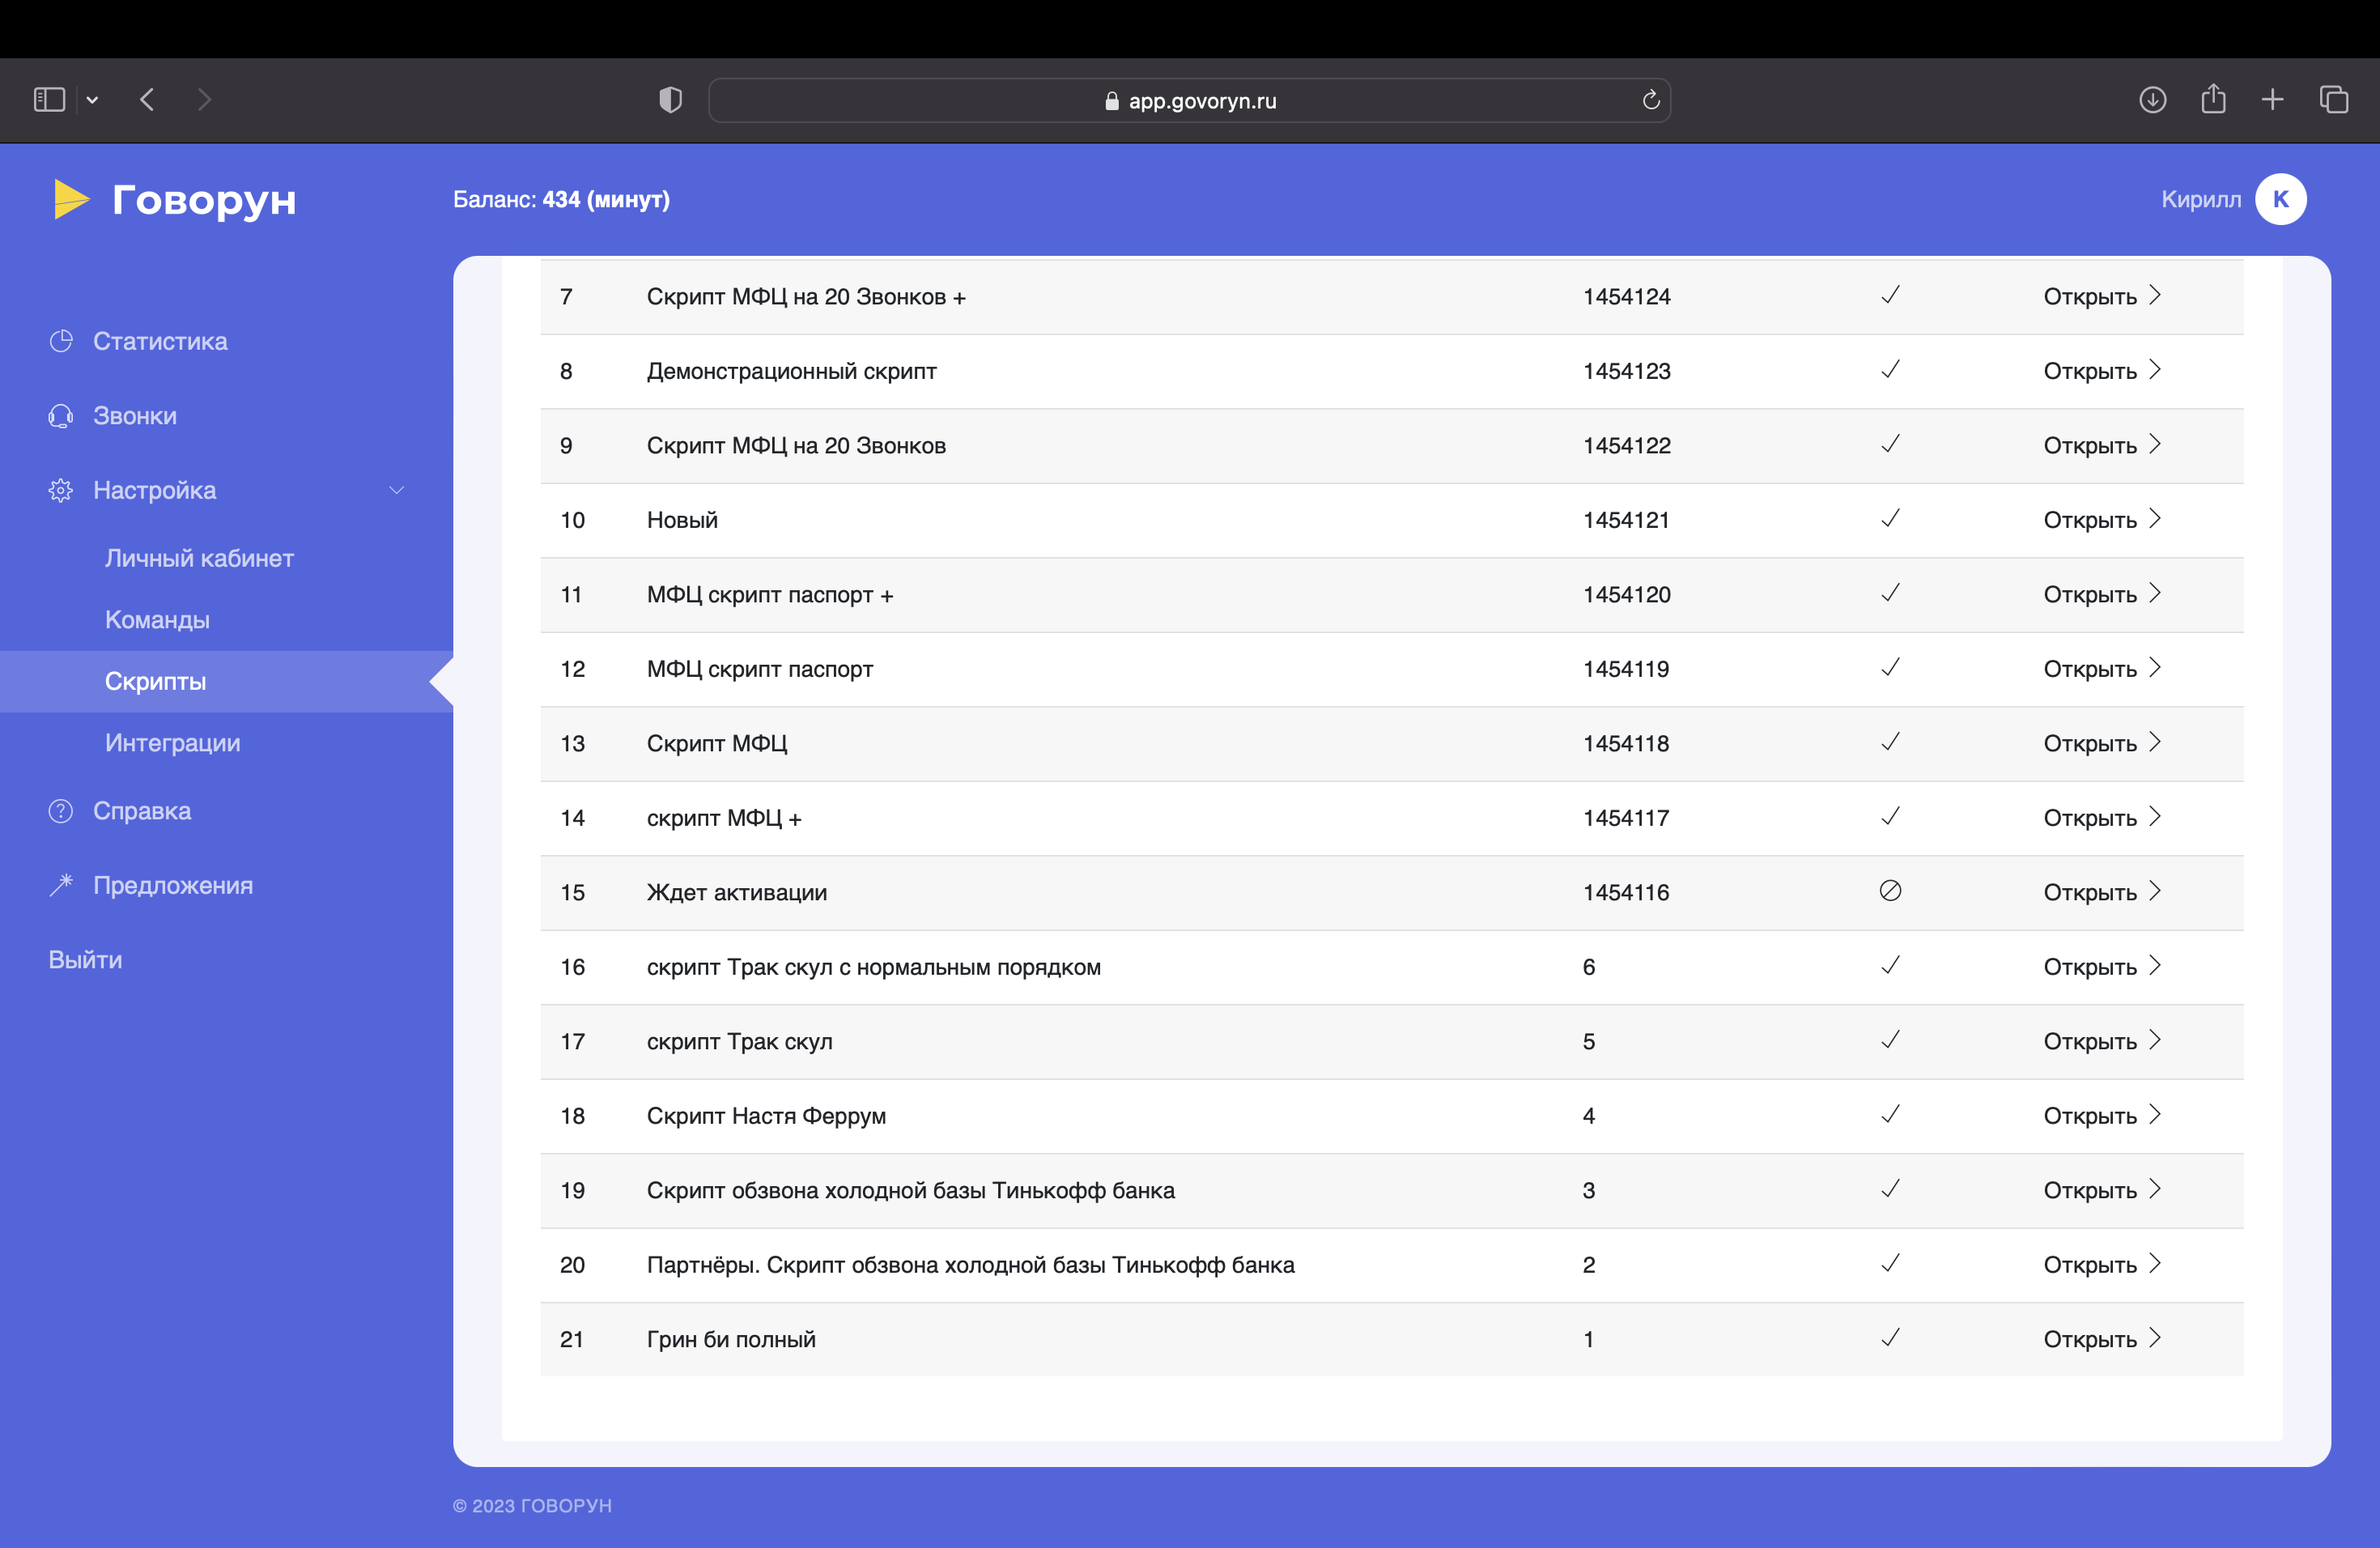This screenshot has width=2380, height=1548.
Task: Select Команды in the settings submenu
Action: tap(157, 620)
